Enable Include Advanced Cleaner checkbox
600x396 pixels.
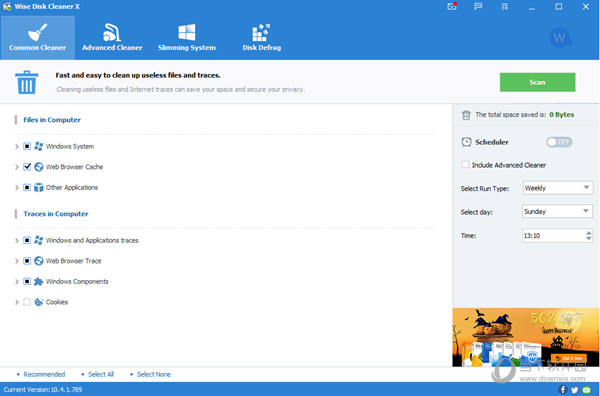[465, 165]
